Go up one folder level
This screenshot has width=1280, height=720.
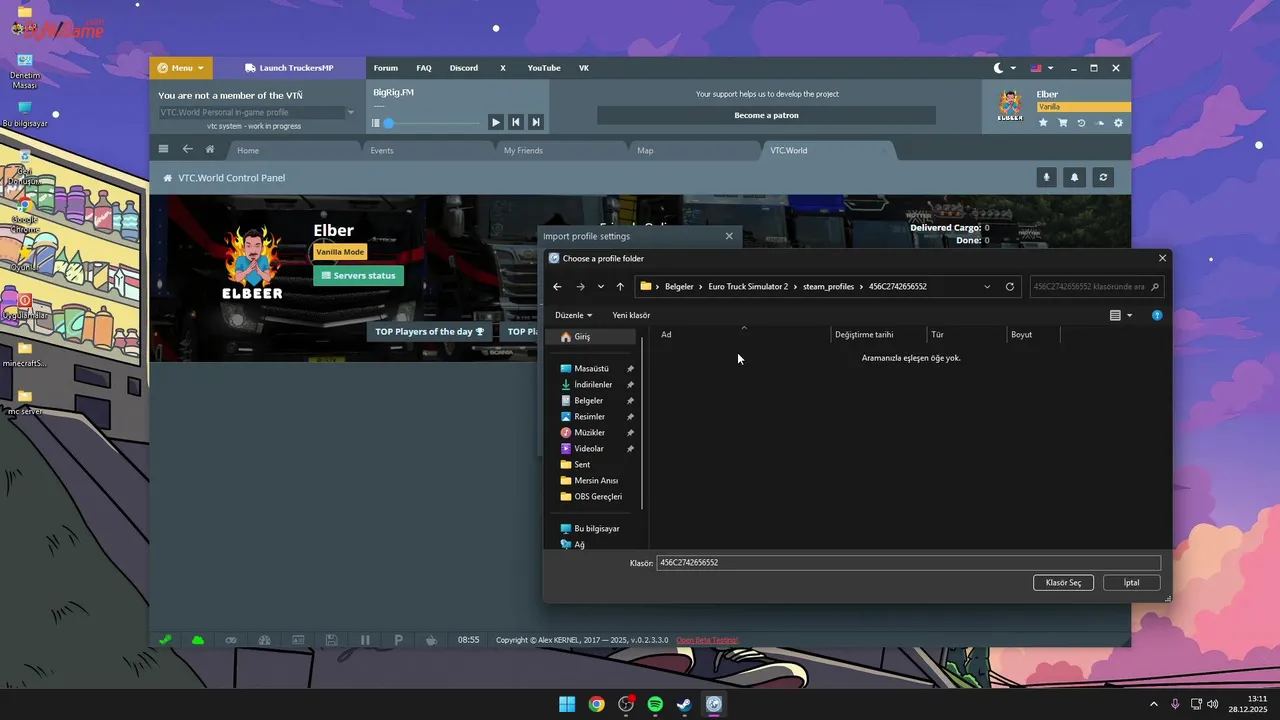(620, 287)
